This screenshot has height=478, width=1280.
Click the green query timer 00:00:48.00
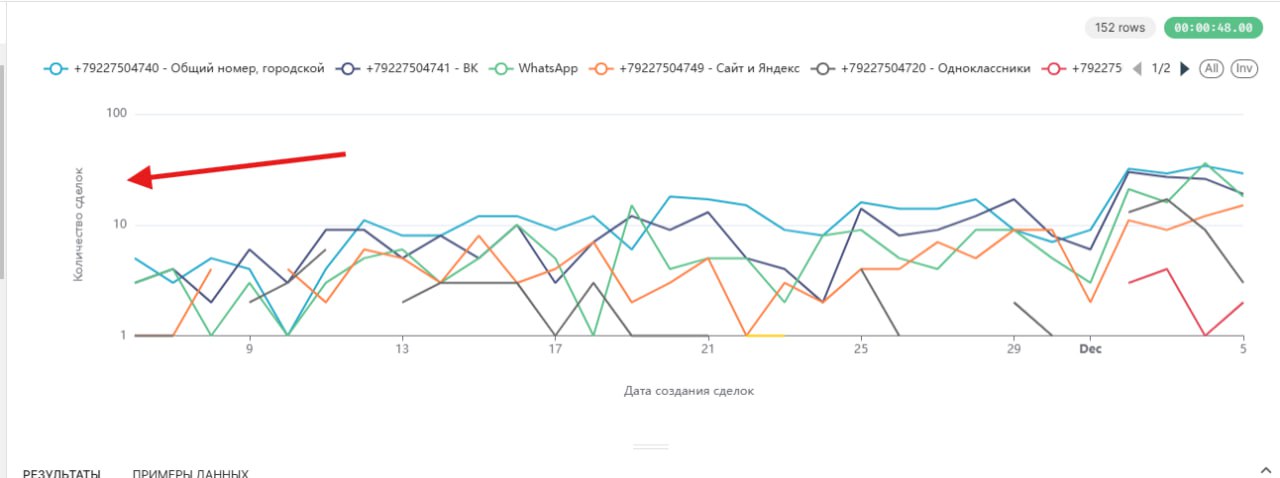(x=1213, y=28)
